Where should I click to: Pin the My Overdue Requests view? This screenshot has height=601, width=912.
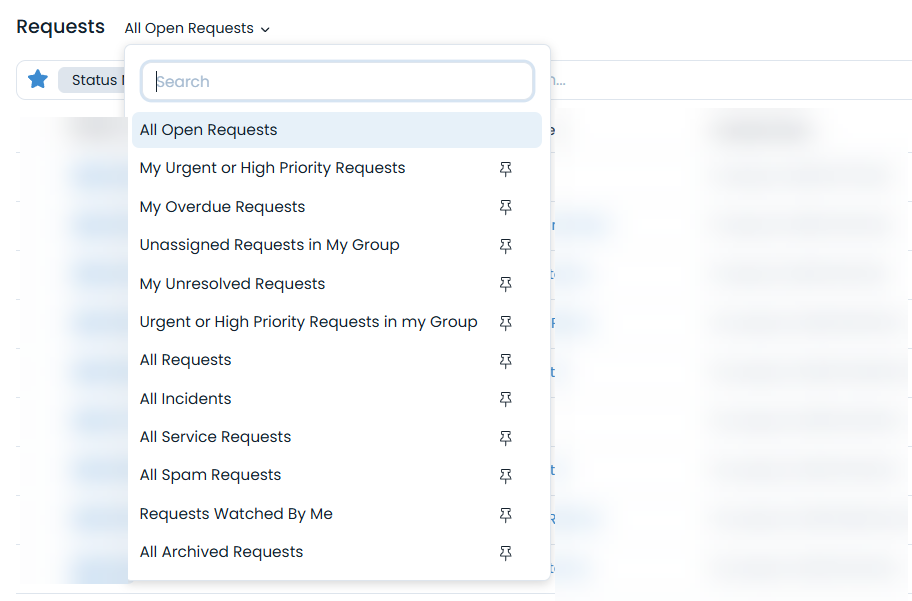(506, 207)
